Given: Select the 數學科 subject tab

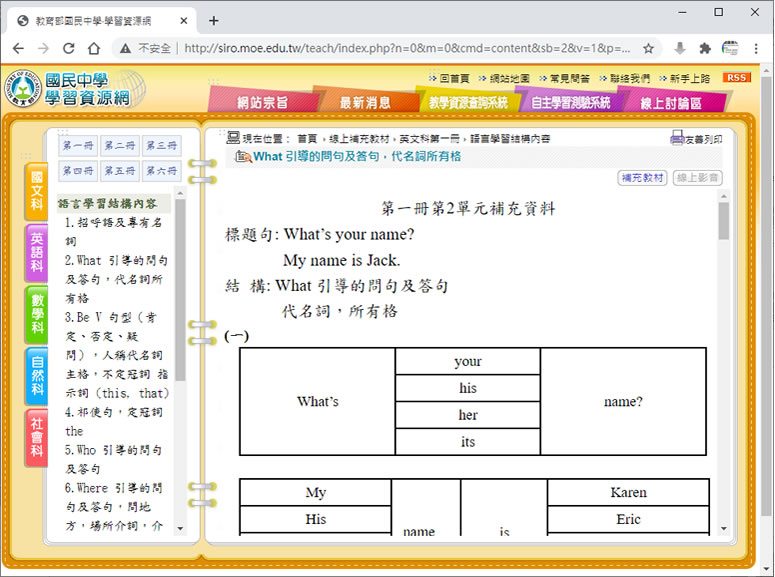Looking at the screenshot, I should pyautogui.click(x=37, y=313).
